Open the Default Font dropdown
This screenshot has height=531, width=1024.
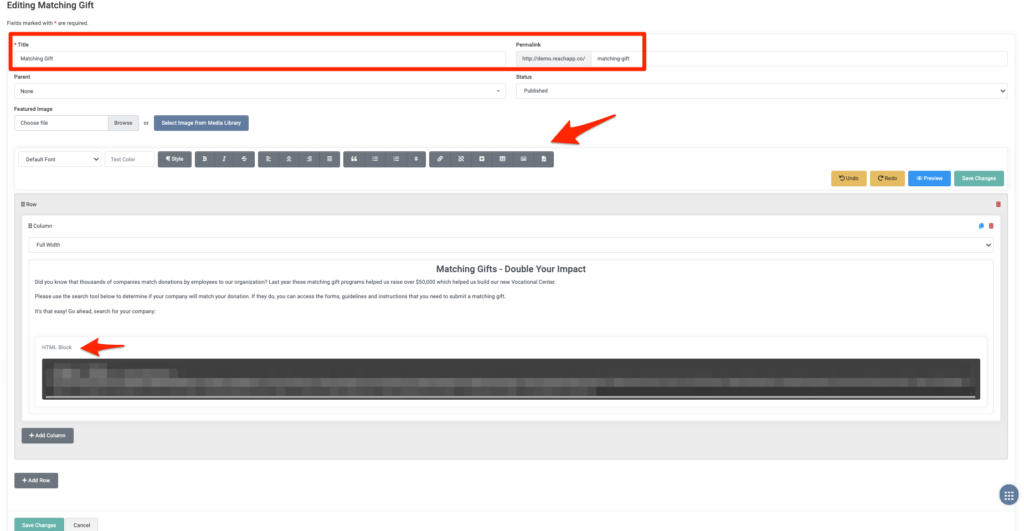pos(59,159)
